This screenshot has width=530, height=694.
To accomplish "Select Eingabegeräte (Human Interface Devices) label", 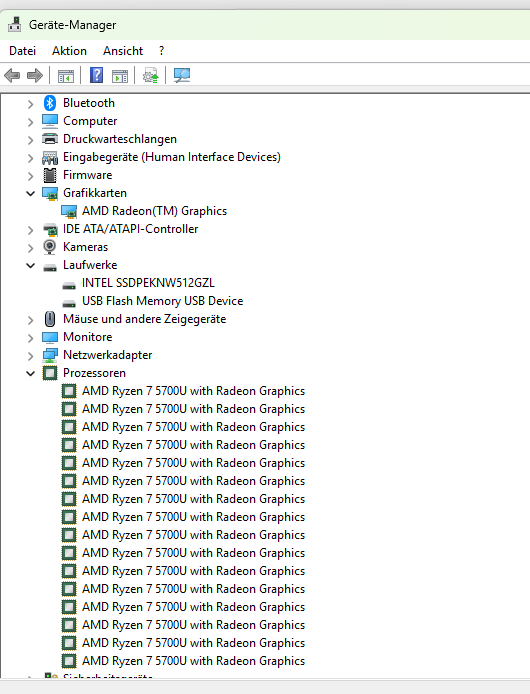I will pos(172,157).
